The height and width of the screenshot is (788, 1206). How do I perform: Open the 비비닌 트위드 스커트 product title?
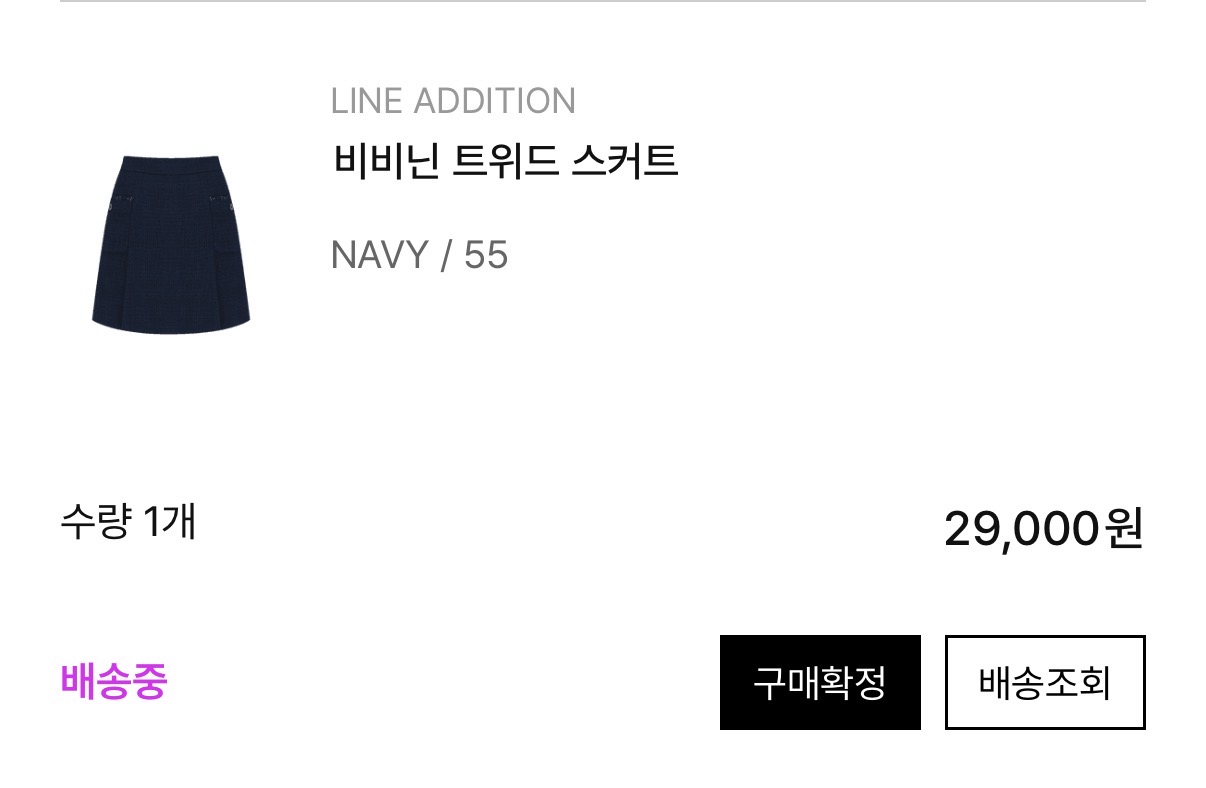pyautogui.click(x=505, y=161)
